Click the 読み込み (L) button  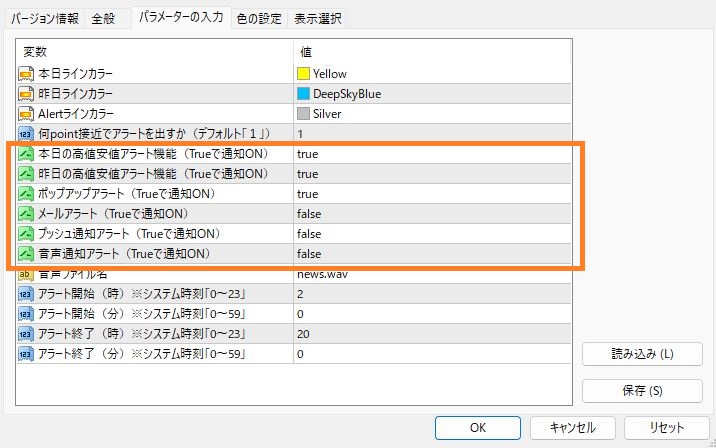pyautogui.click(x=642, y=354)
